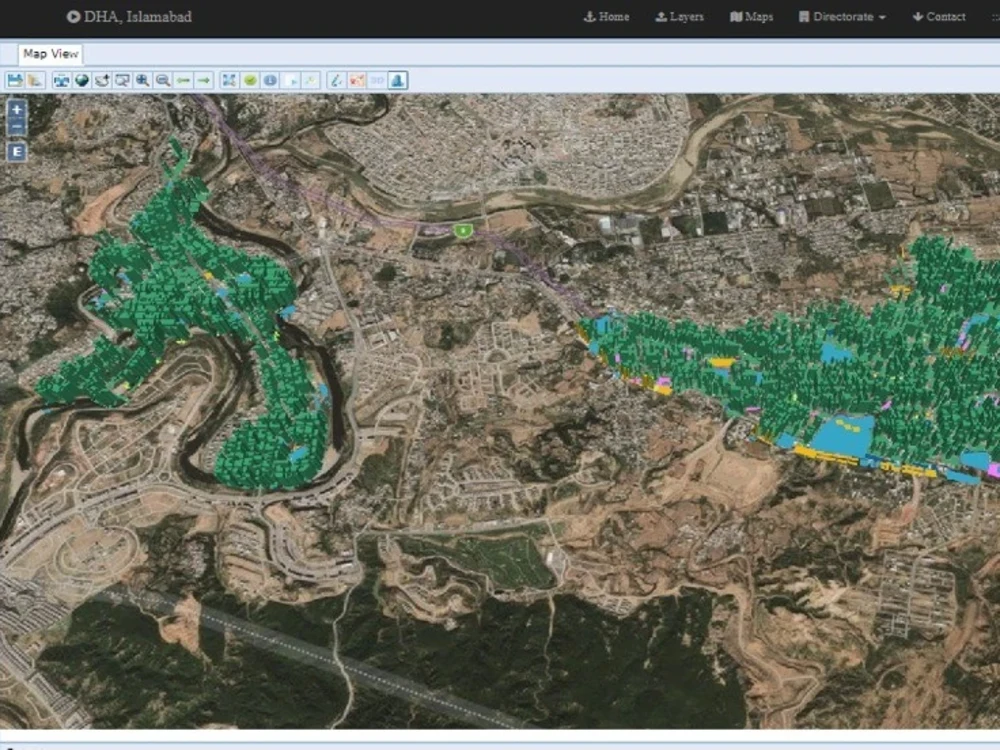The width and height of the screenshot is (1000, 750).
Task: Expand the zoom selection box tool
Action: point(121,80)
